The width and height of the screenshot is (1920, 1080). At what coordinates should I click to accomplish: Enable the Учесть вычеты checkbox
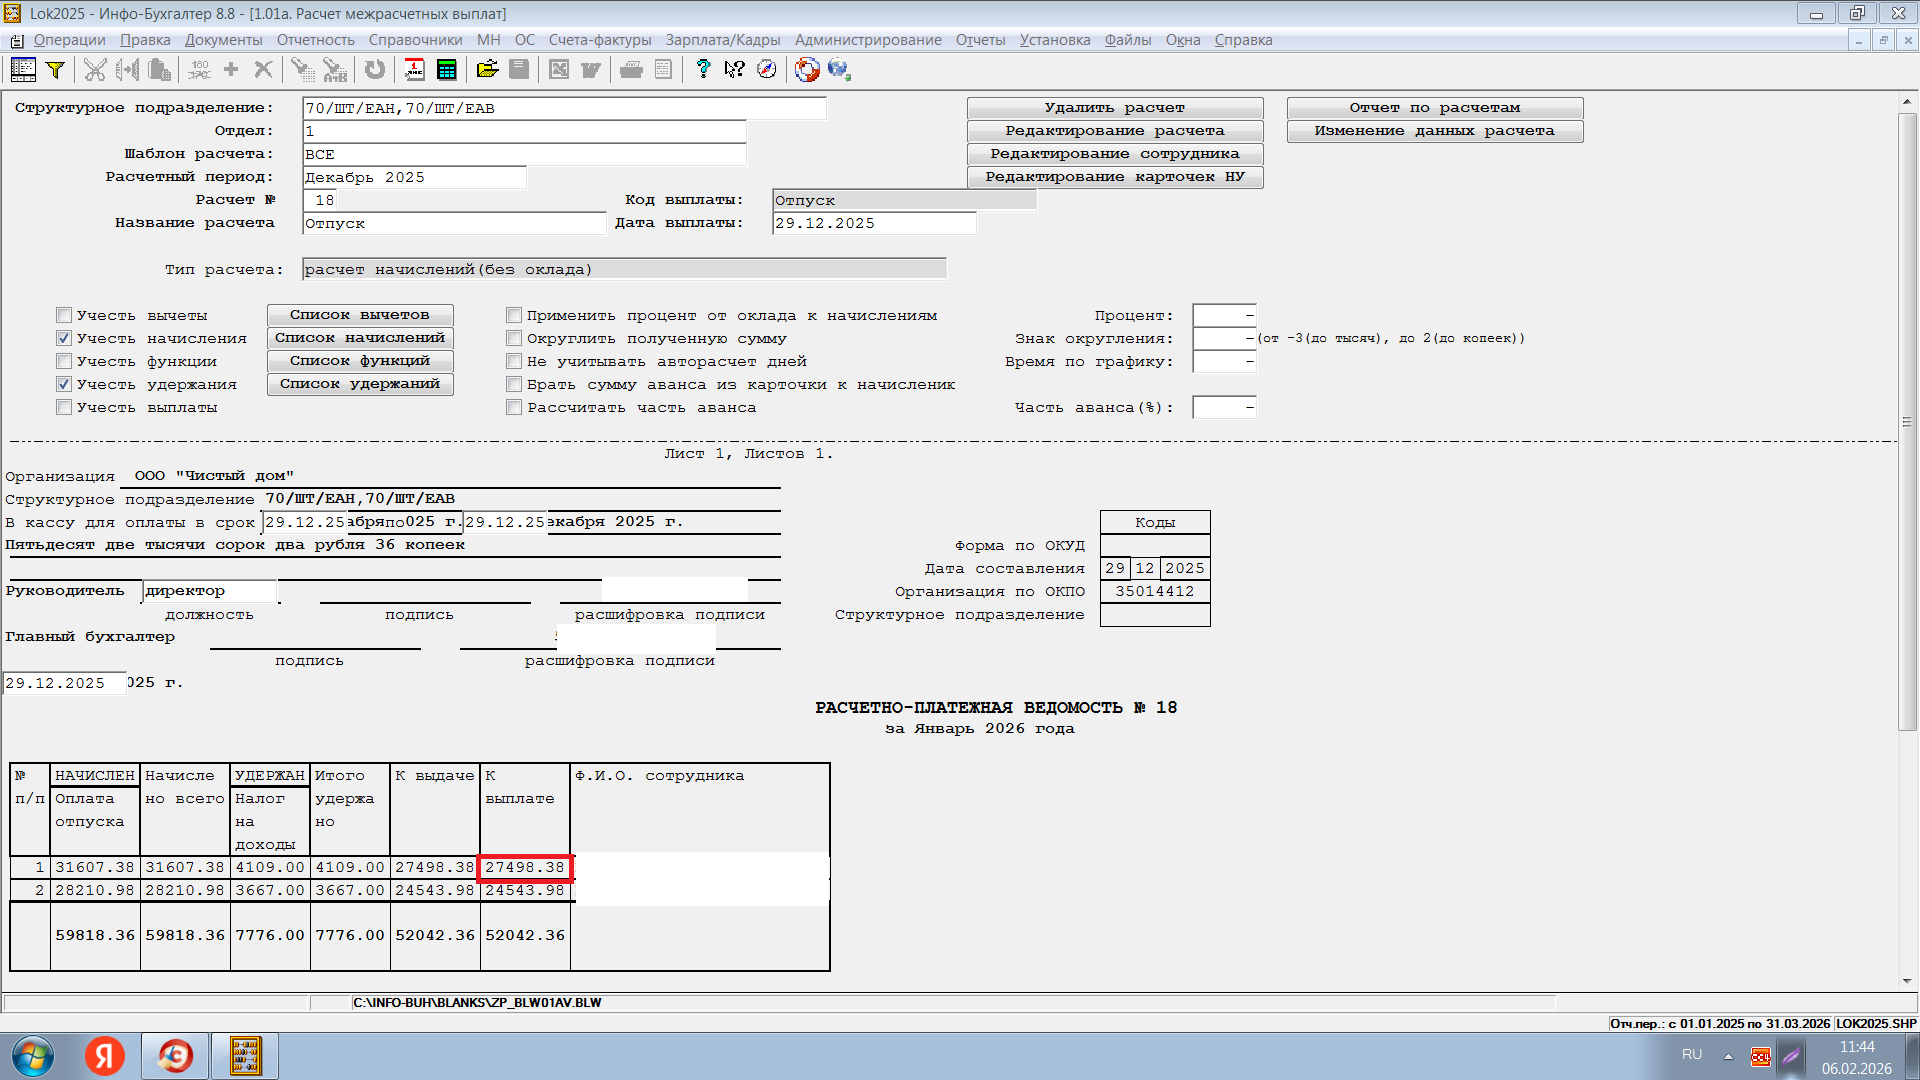(64, 316)
